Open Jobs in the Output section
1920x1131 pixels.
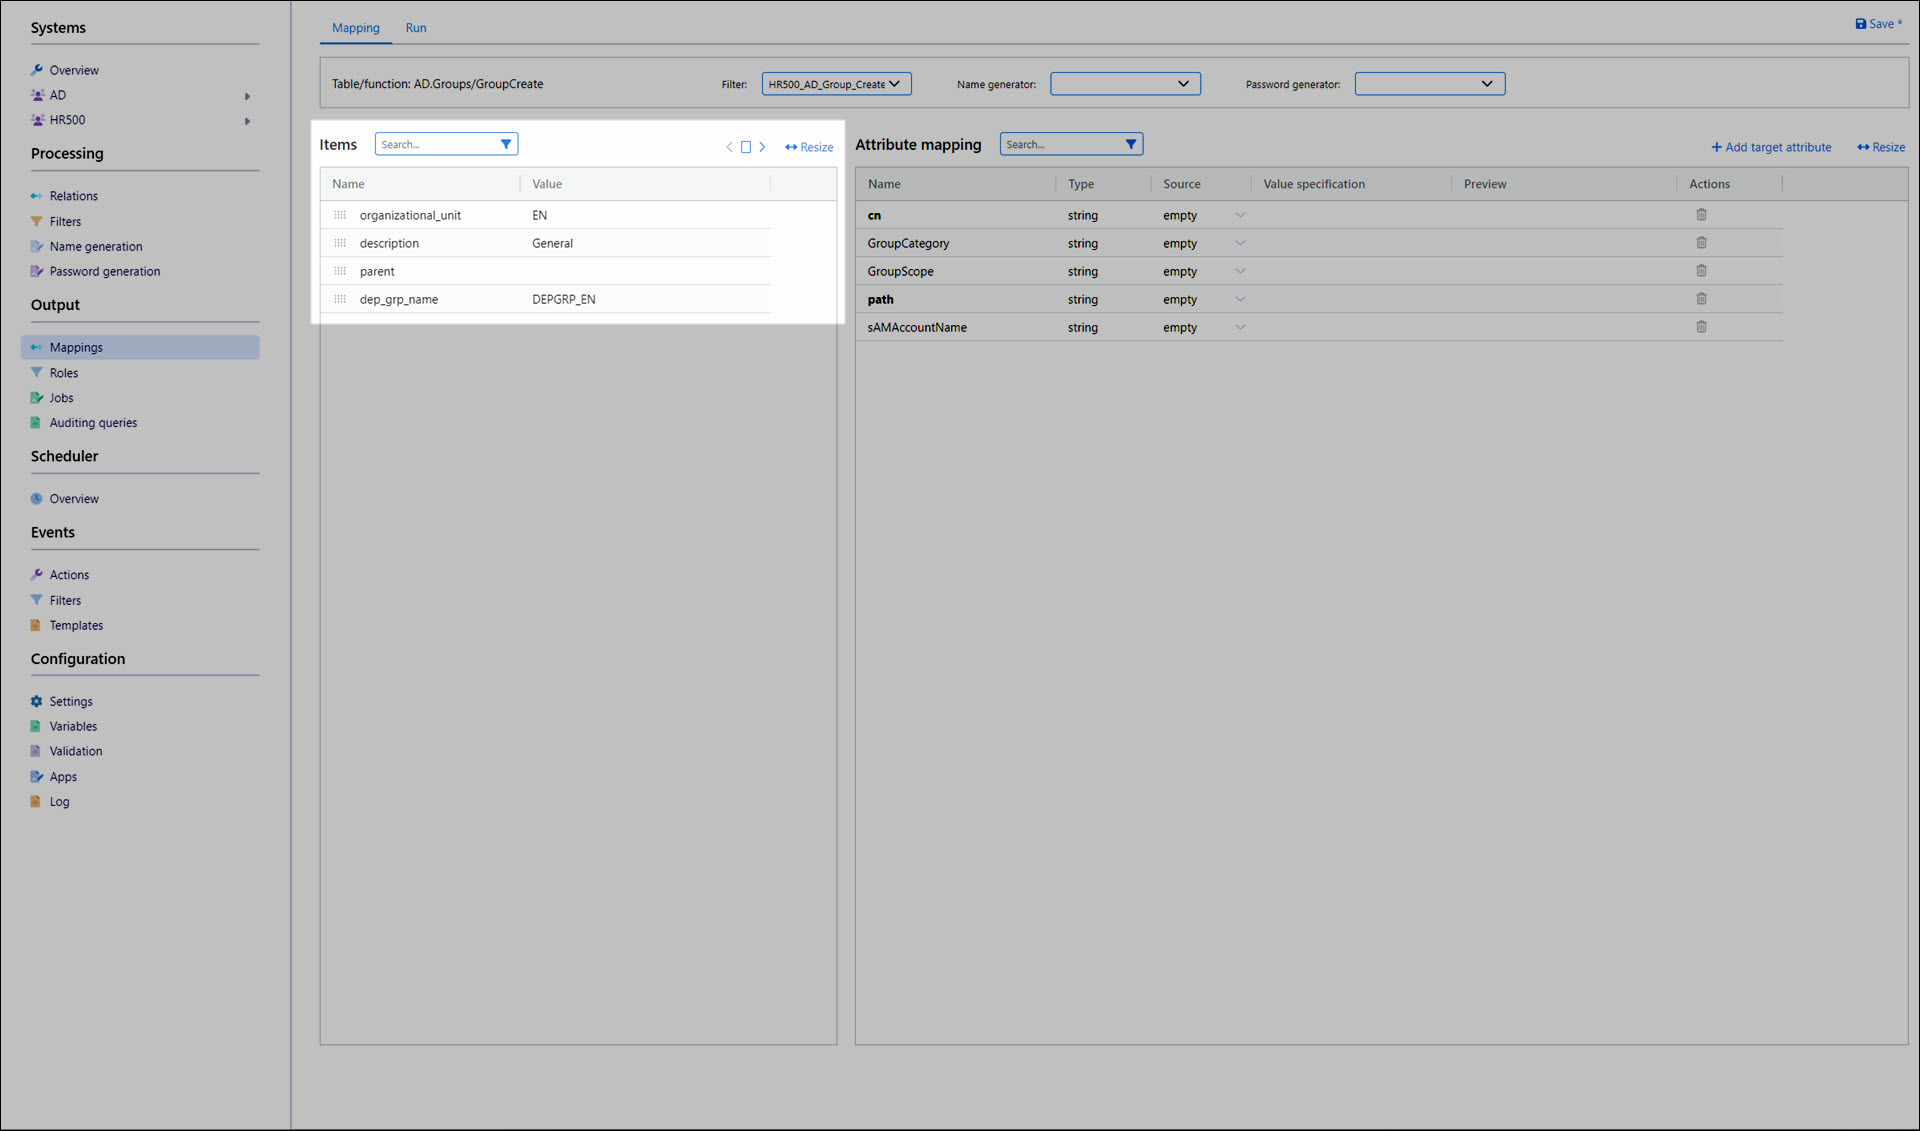coord(61,398)
